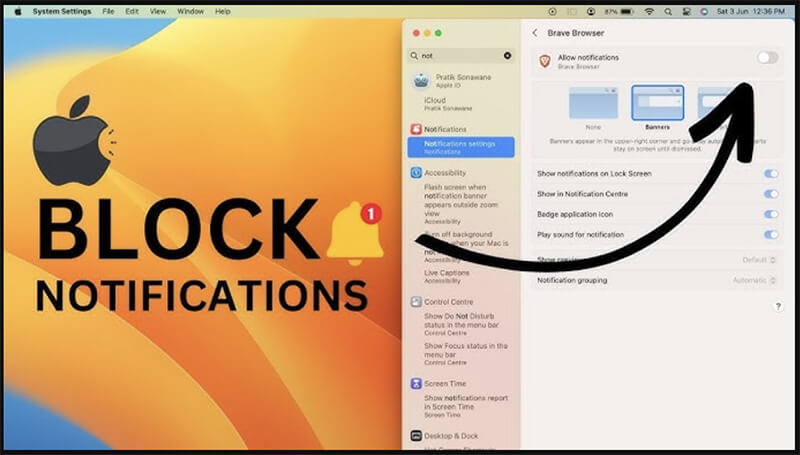Click the Screen Time section icon
Image resolution: width=800 pixels, height=455 pixels.
tap(416, 384)
